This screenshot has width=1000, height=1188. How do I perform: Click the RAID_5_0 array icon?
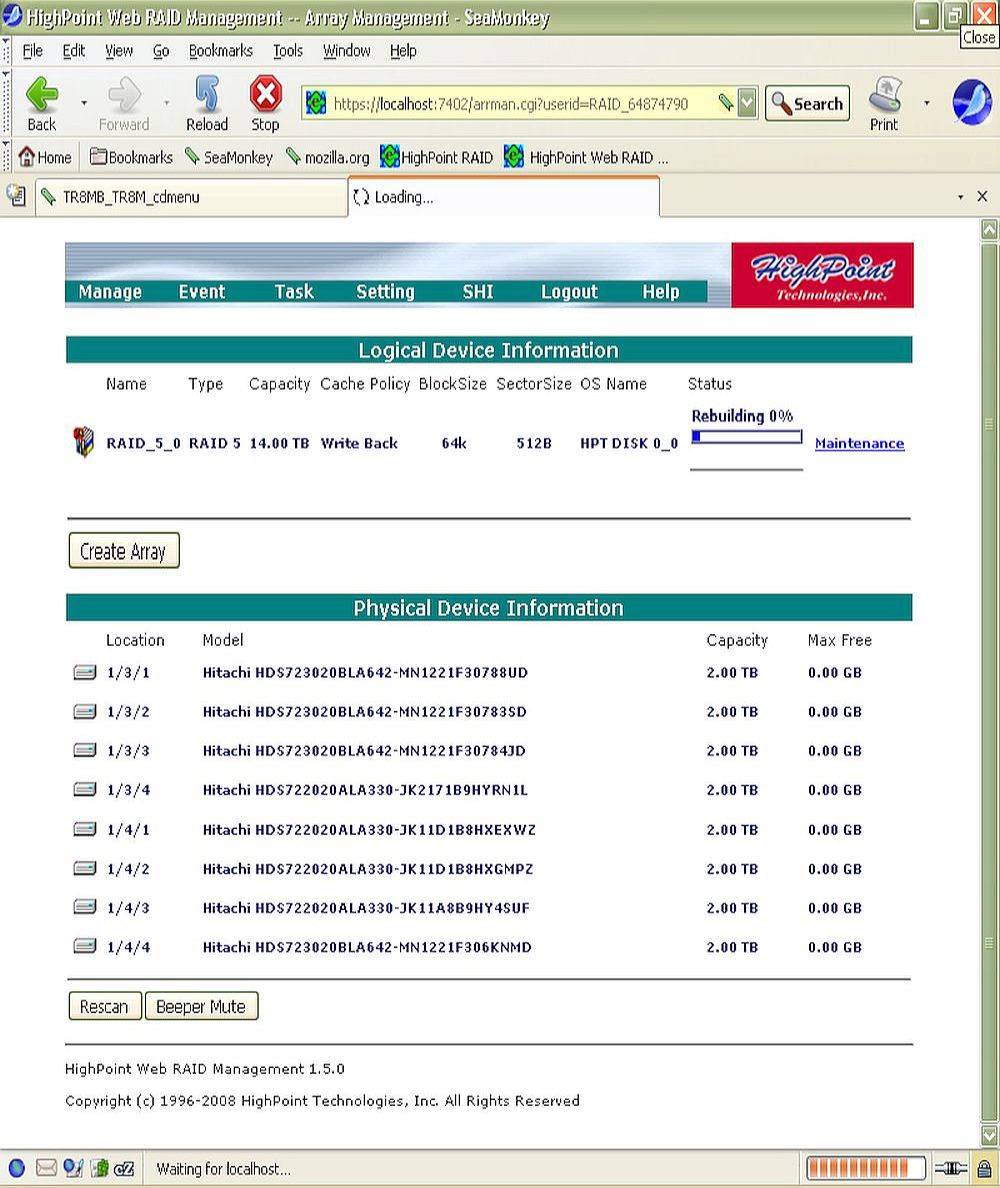83,442
